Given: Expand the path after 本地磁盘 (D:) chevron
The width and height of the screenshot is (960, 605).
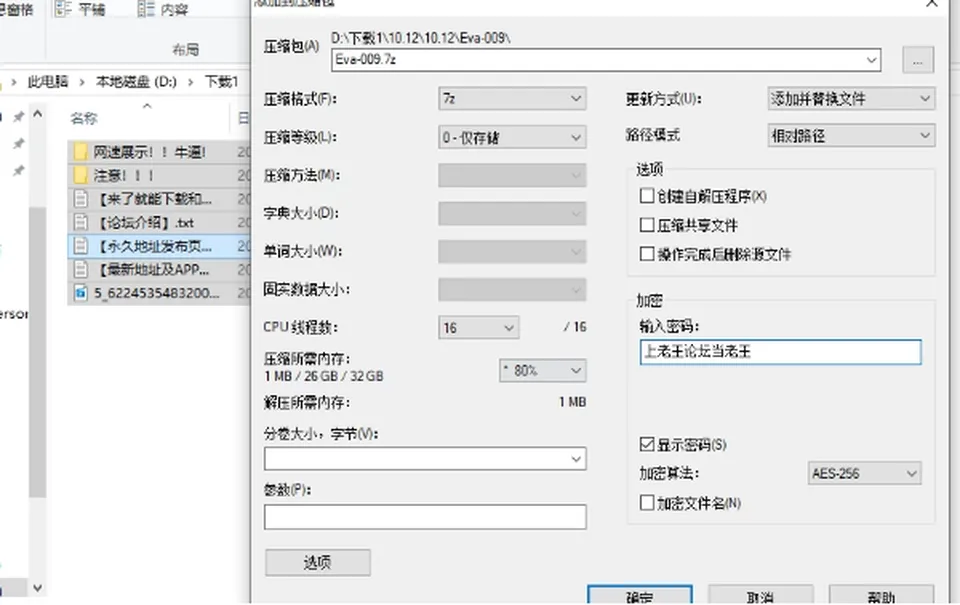Looking at the screenshot, I should click(190, 82).
